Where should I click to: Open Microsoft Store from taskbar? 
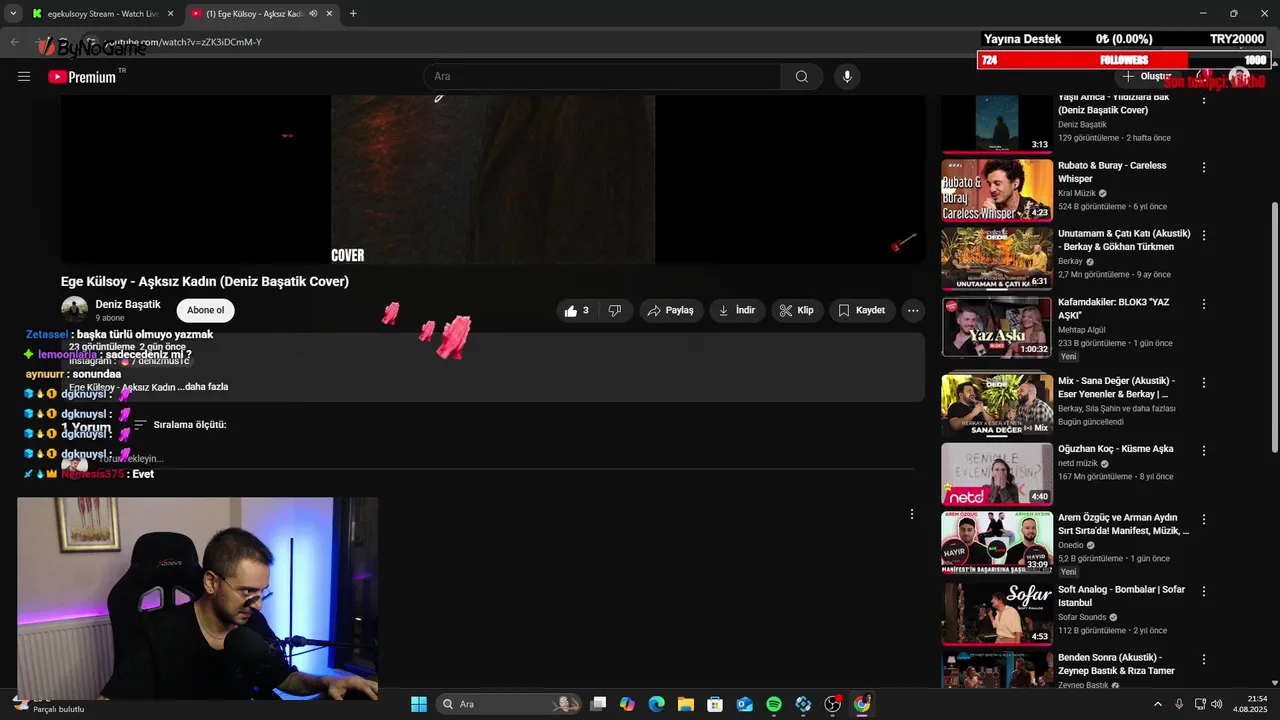pyautogui.click(x=715, y=704)
